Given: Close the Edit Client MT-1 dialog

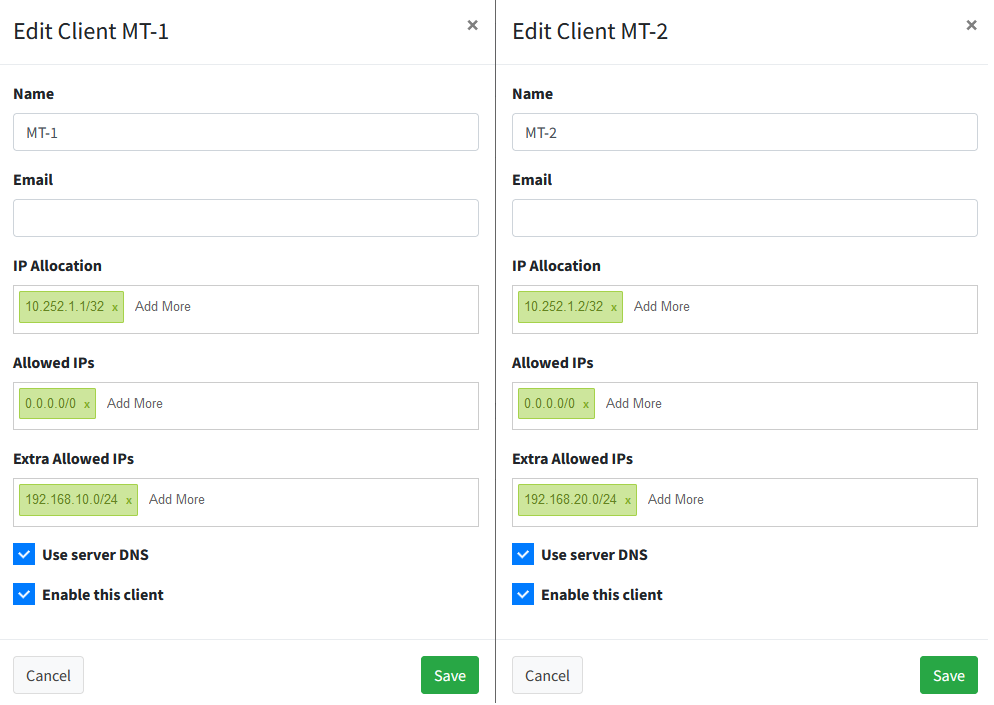Looking at the screenshot, I should click(472, 25).
